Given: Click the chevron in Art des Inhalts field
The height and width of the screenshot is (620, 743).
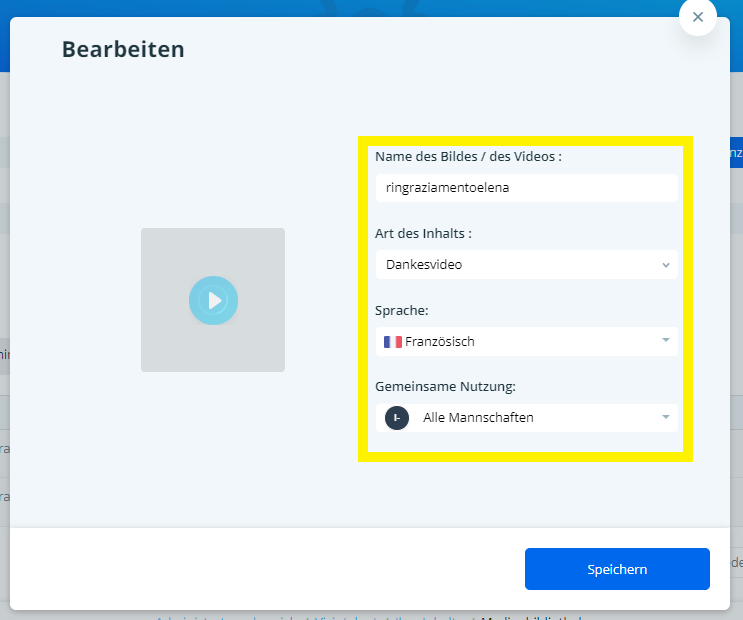Looking at the screenshot, I should click(666, 265).
